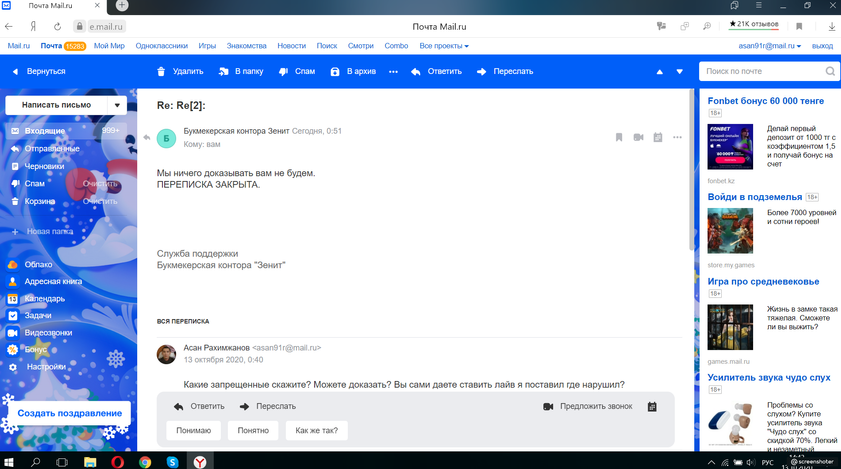The image size is (841, 469).
Task: Click Переслать in the bottom reply panel
Action: [267, 406]
